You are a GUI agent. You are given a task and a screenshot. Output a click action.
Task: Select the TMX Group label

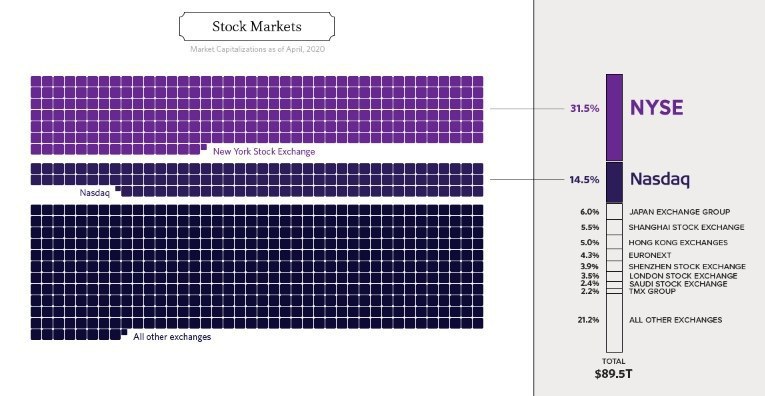point(652,291)
